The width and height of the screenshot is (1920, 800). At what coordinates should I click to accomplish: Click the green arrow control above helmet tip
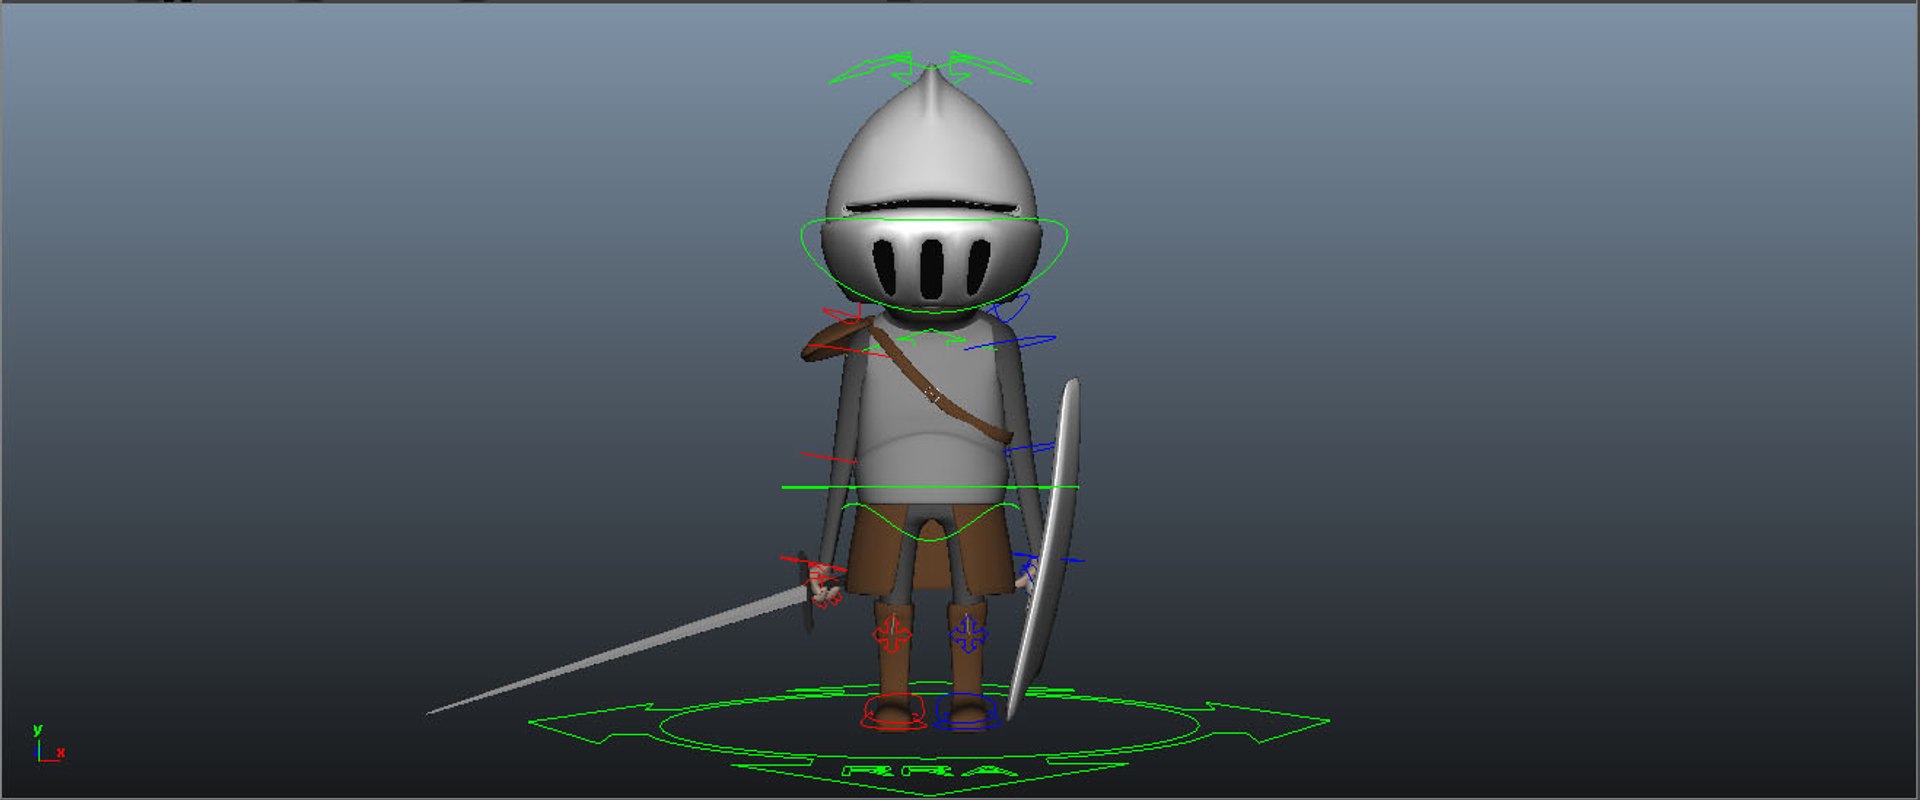[x=930, y=68]
